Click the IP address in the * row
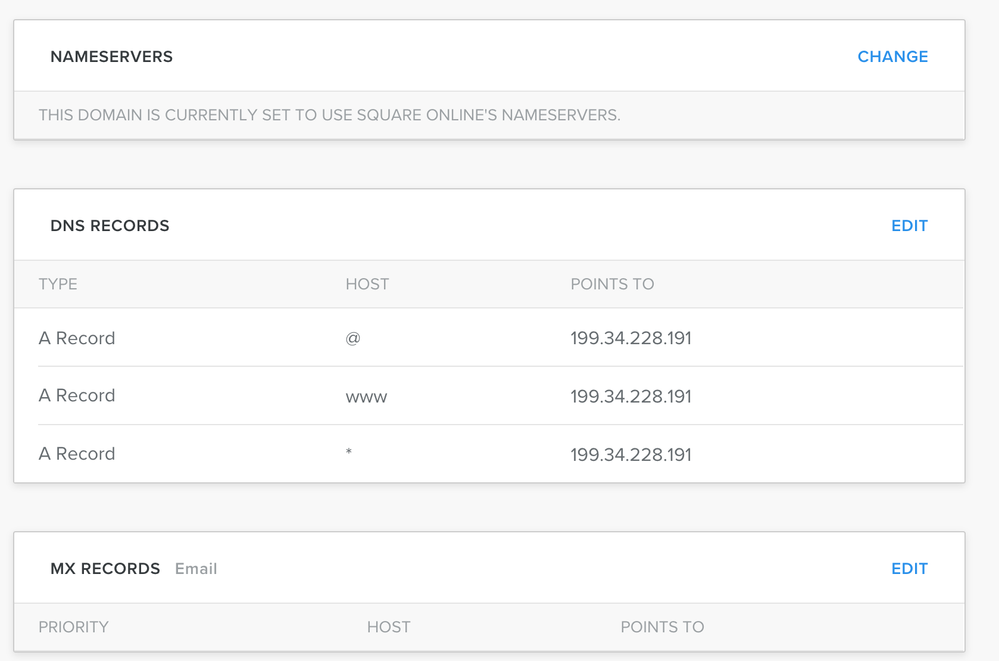This screenshot has width=999, height=661. 631,455
